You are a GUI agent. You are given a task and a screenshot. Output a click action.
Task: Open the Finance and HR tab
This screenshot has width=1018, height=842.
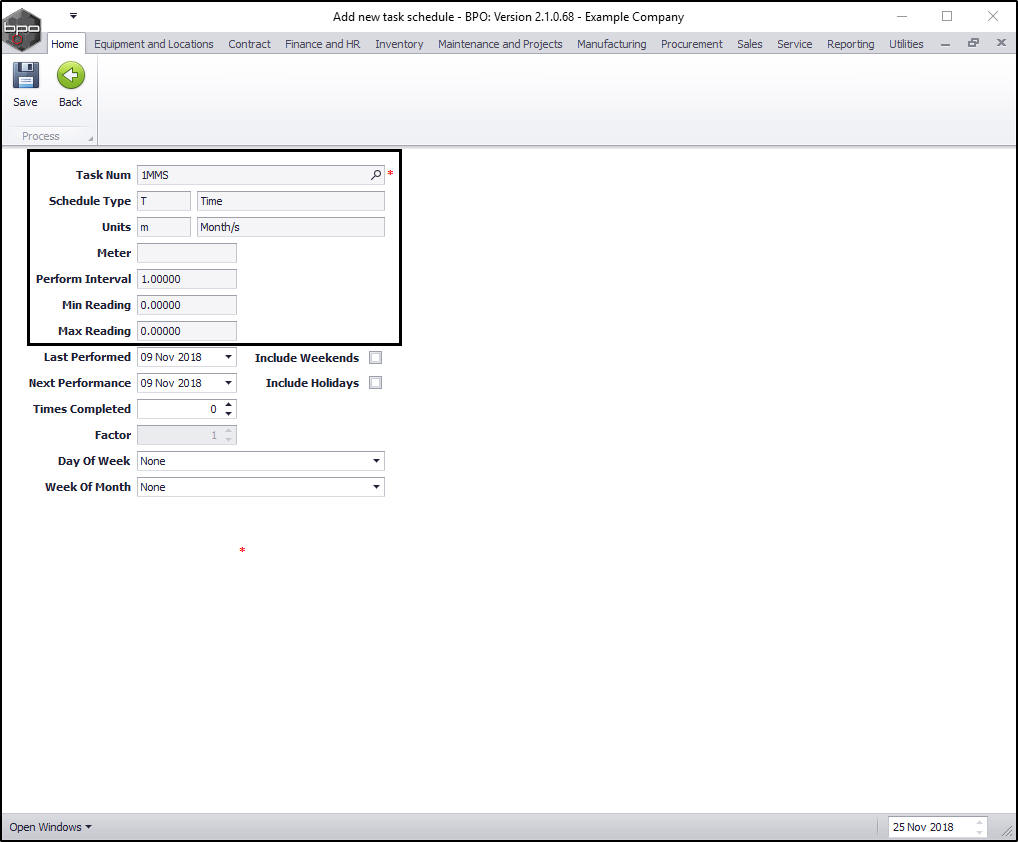[323, 43]
